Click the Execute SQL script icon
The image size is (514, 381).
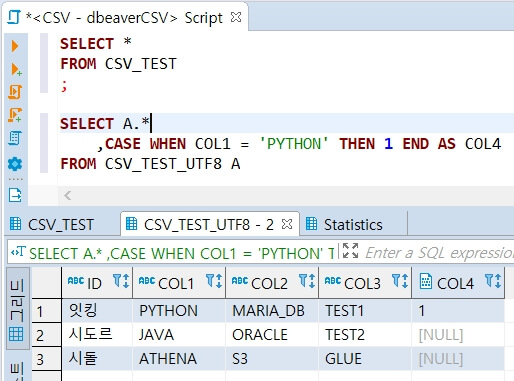point(15,92)
